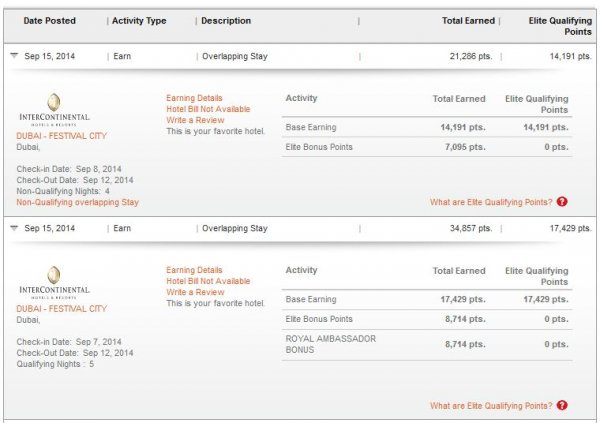Write a Review for Sep 8 check-in stay

195,120
